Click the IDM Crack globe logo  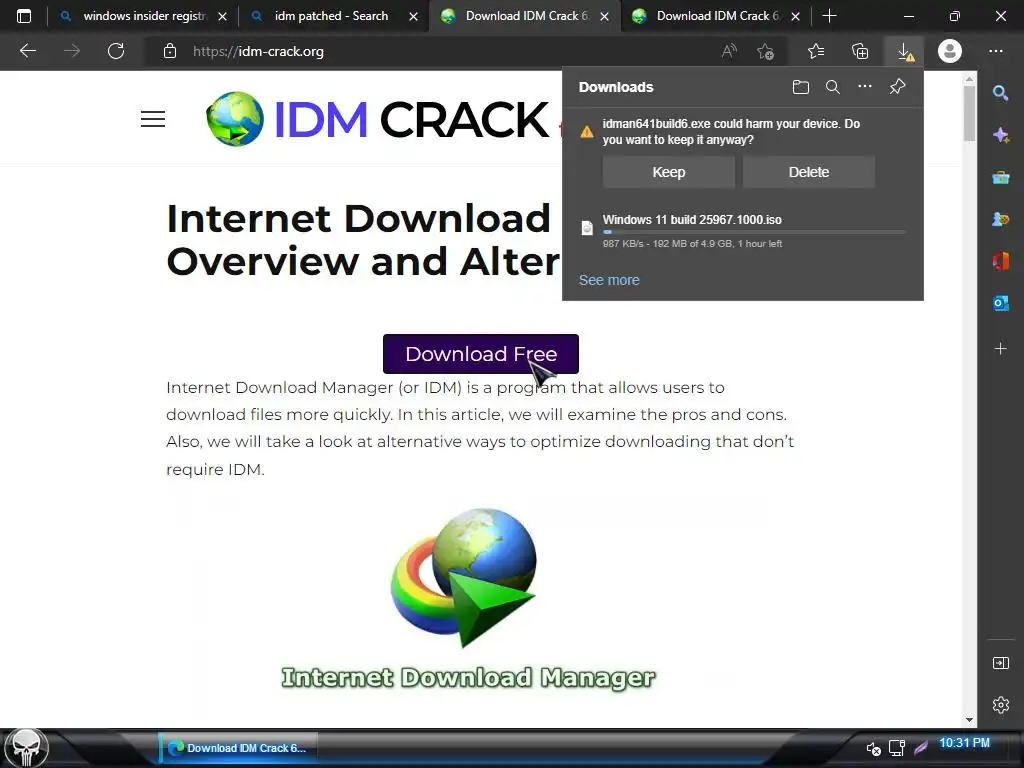(x=234, y=119)
